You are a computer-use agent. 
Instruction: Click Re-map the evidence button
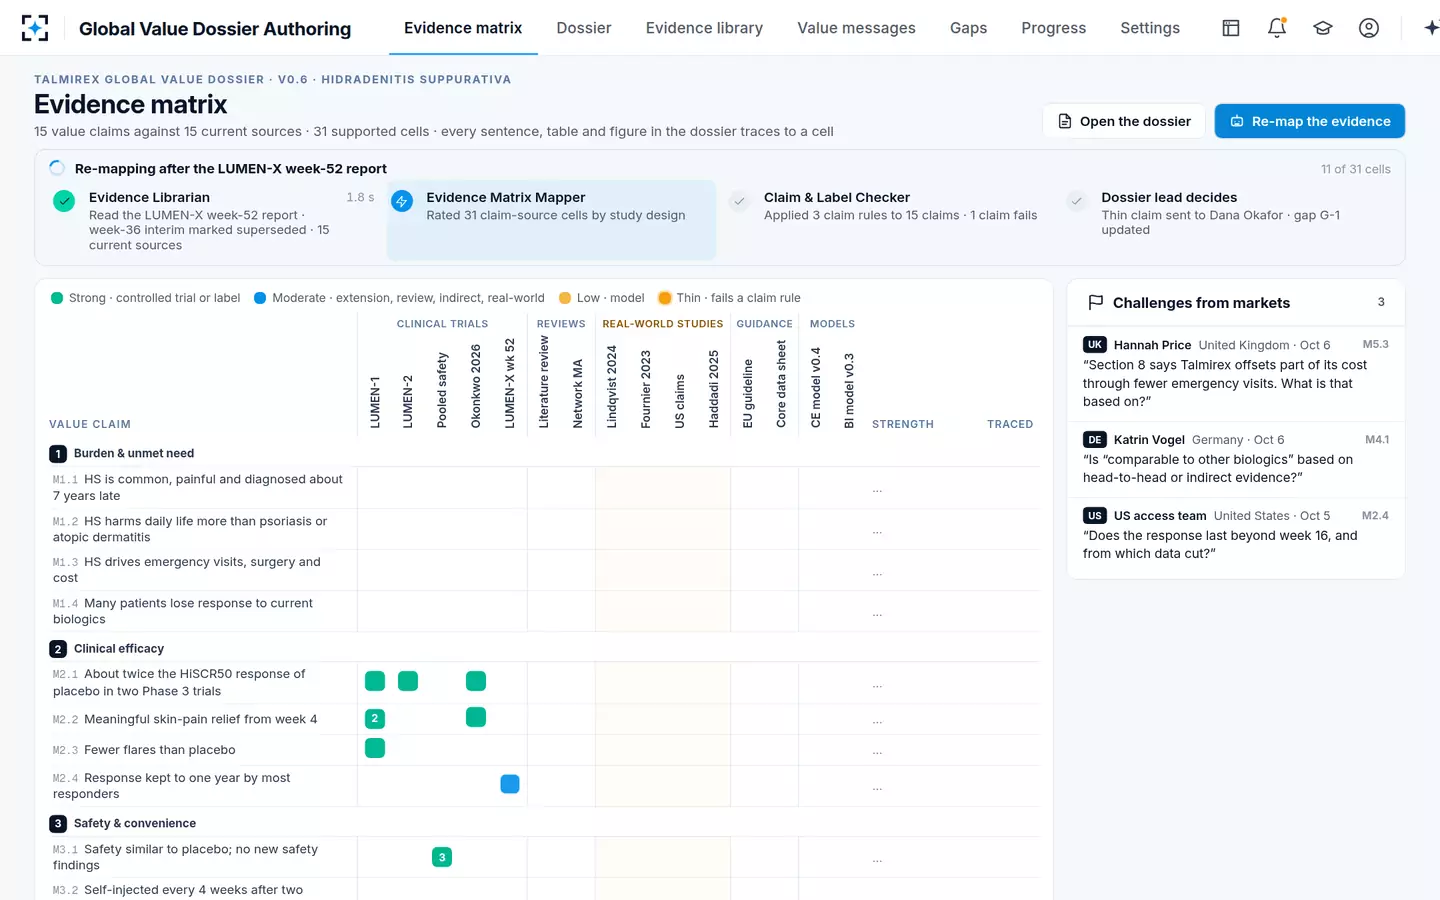click(1310, 121)
